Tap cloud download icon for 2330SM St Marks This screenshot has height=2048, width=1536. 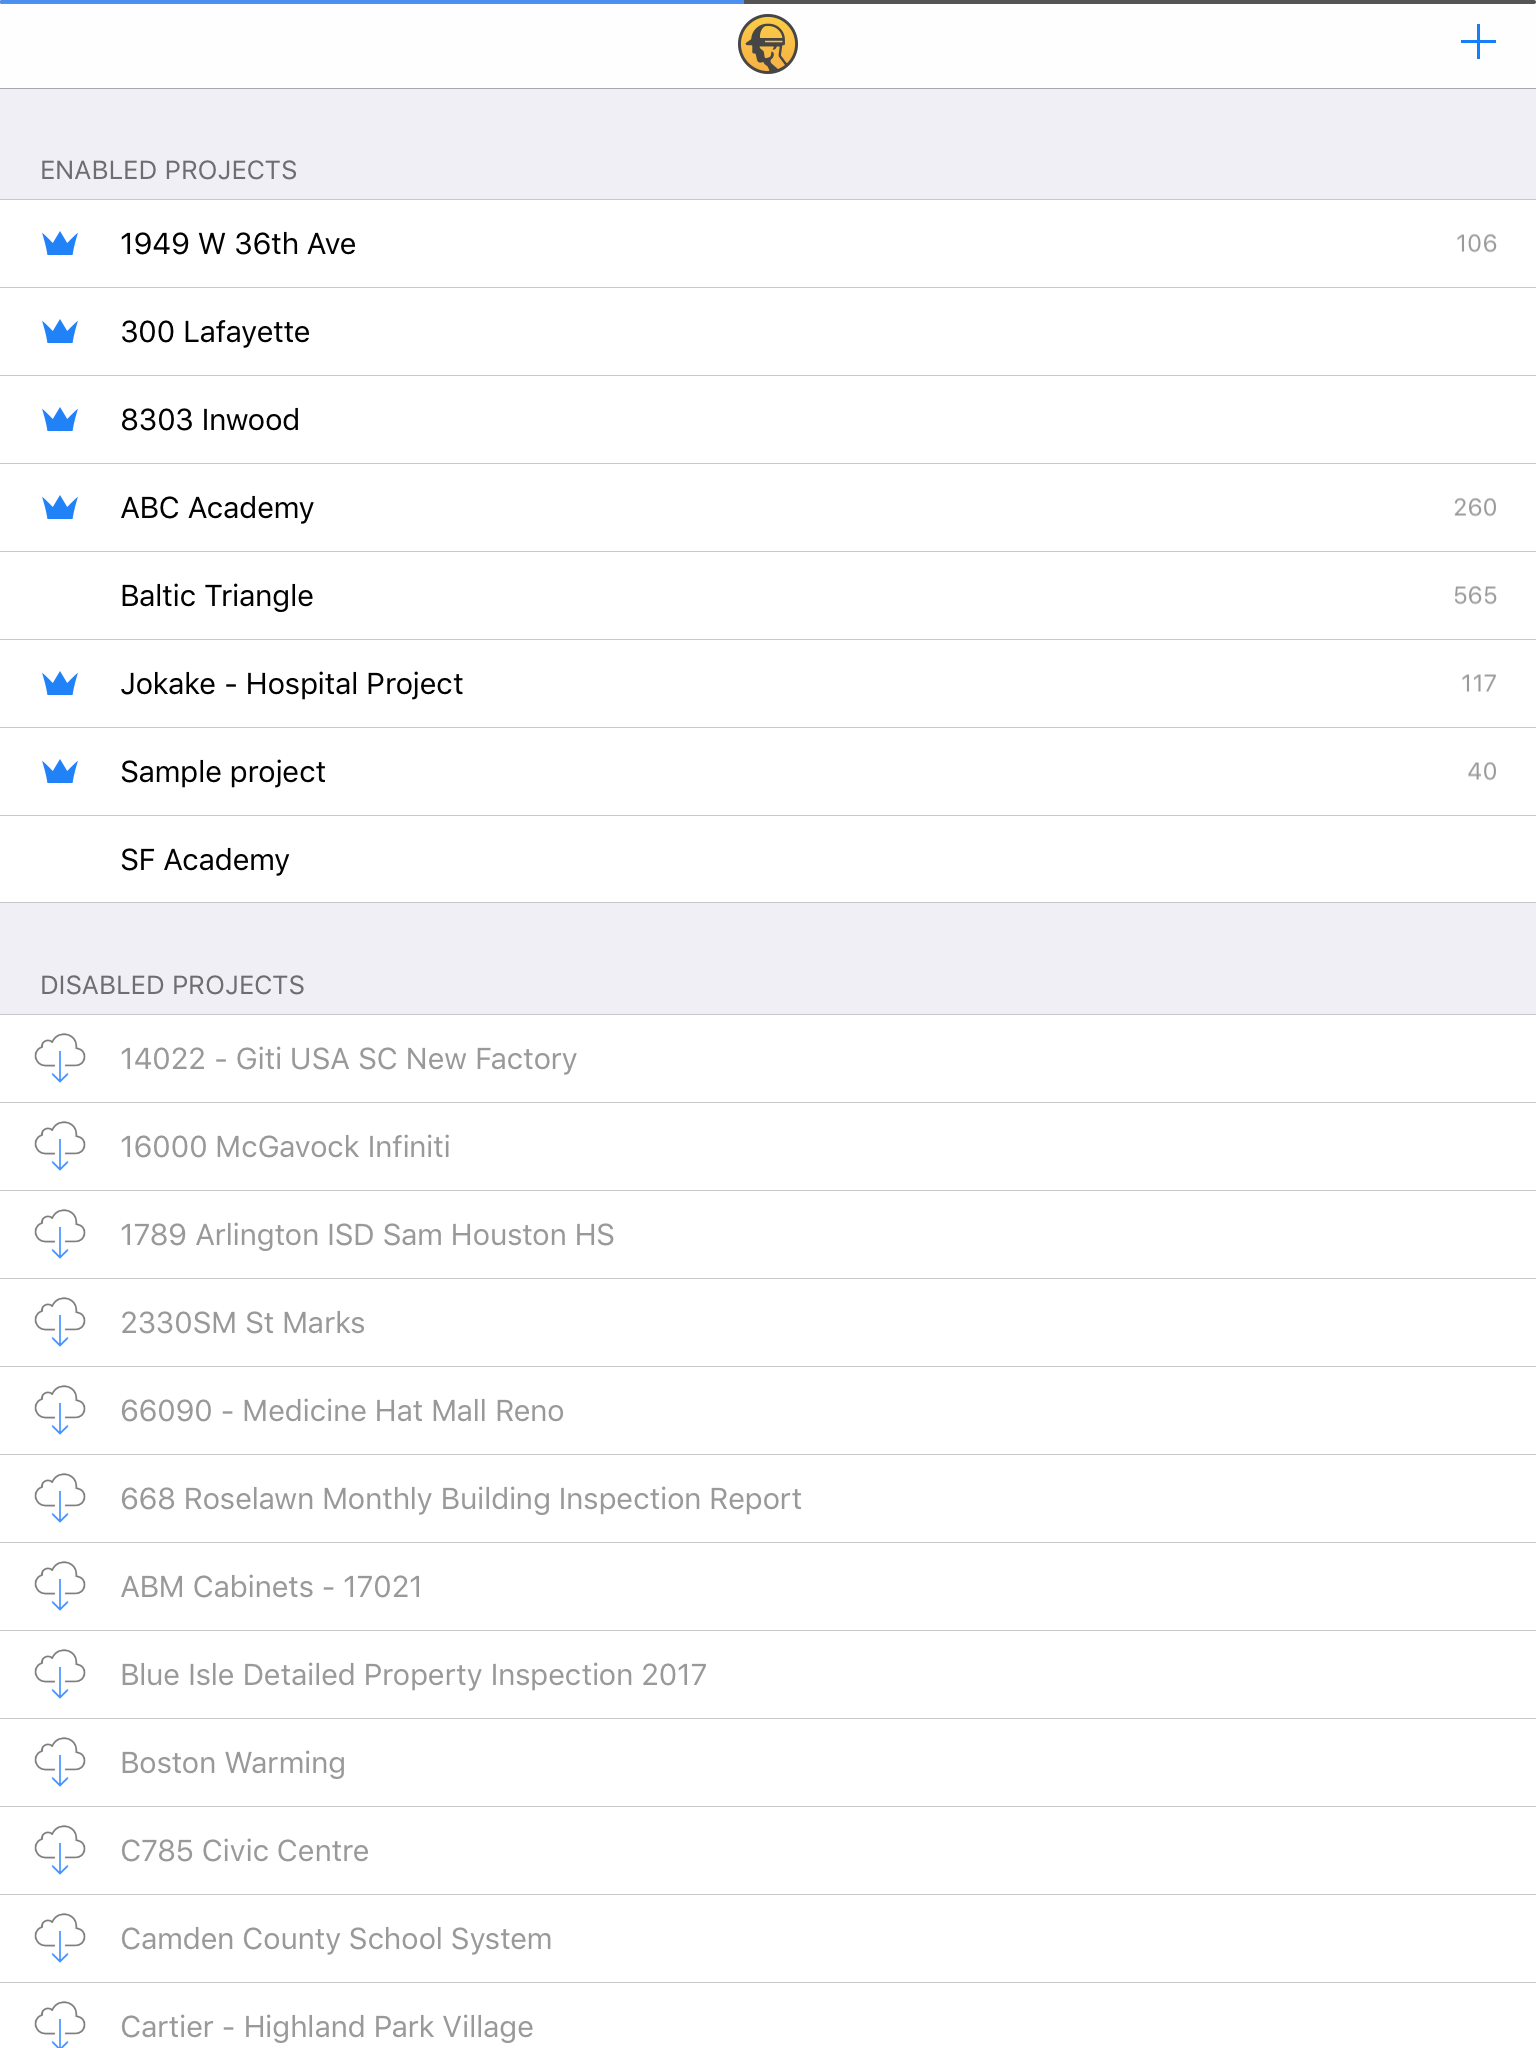pos(60,1322)
